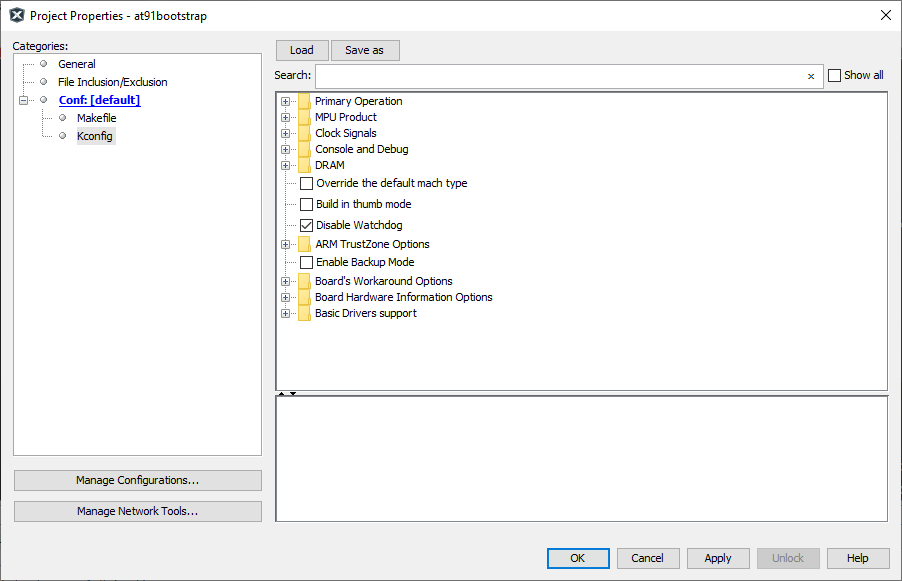Toggle the Show all checkbox
The width and height of the screenshot is (902, 581).
click(834, 76)
